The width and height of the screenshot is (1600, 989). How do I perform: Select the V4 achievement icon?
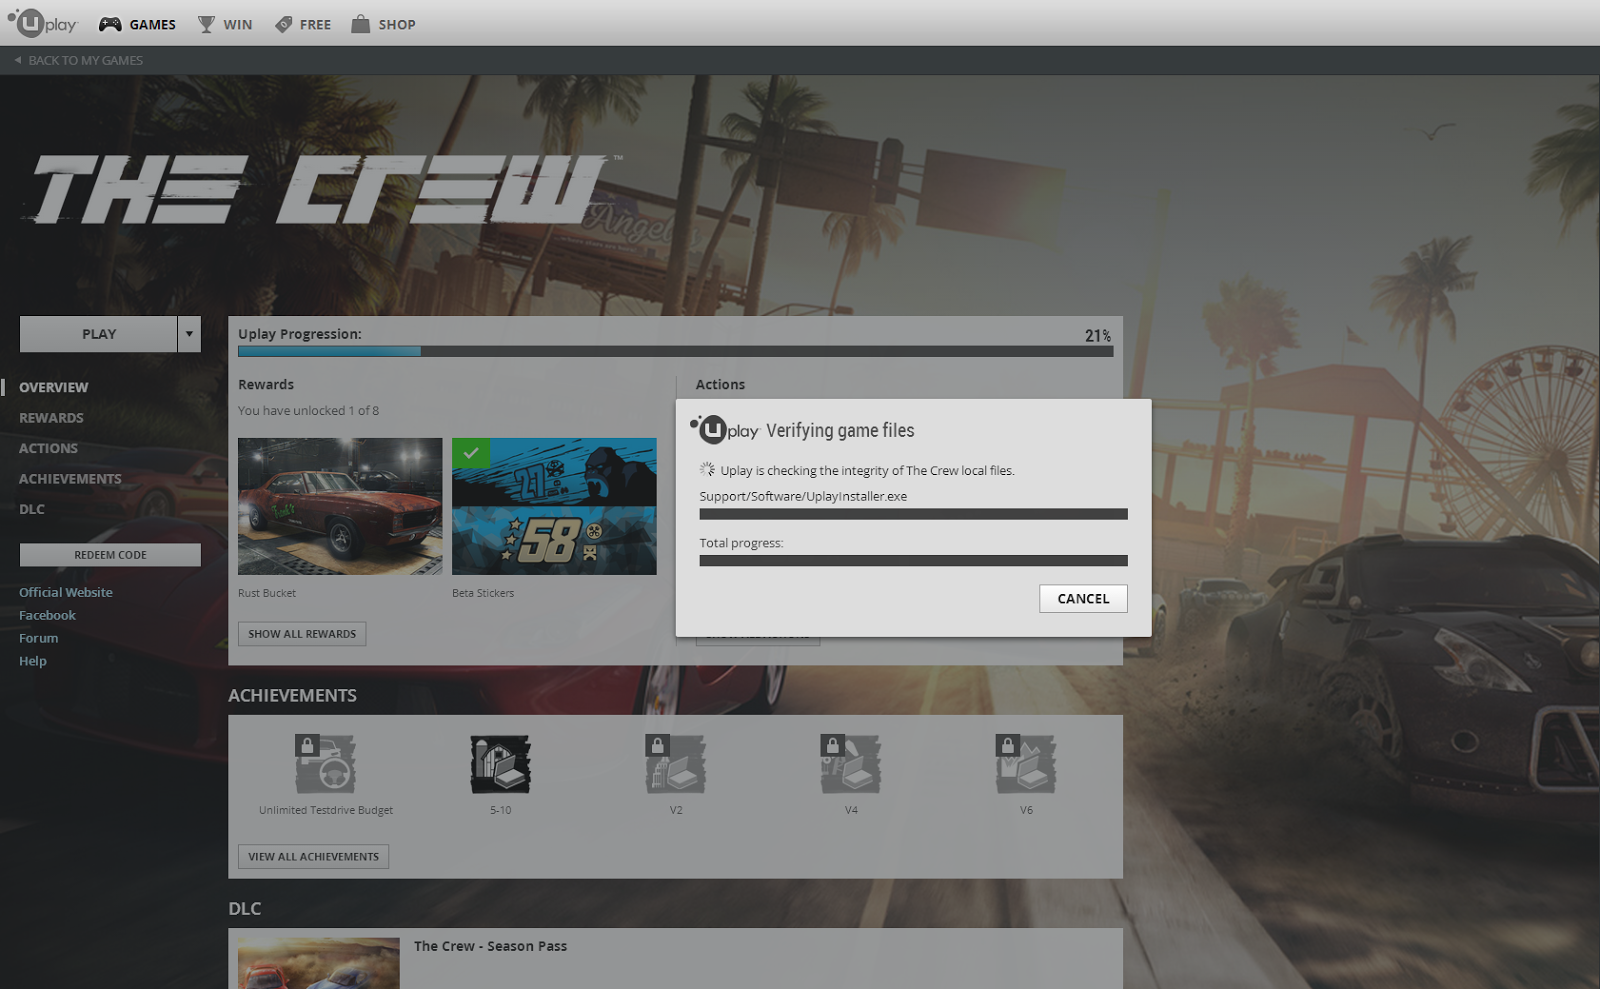(851, 764)
